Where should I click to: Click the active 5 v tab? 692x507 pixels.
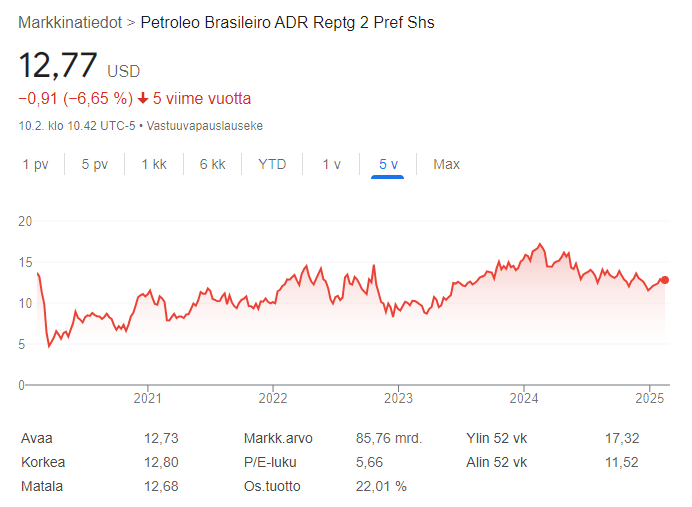(x=388, y=164)
